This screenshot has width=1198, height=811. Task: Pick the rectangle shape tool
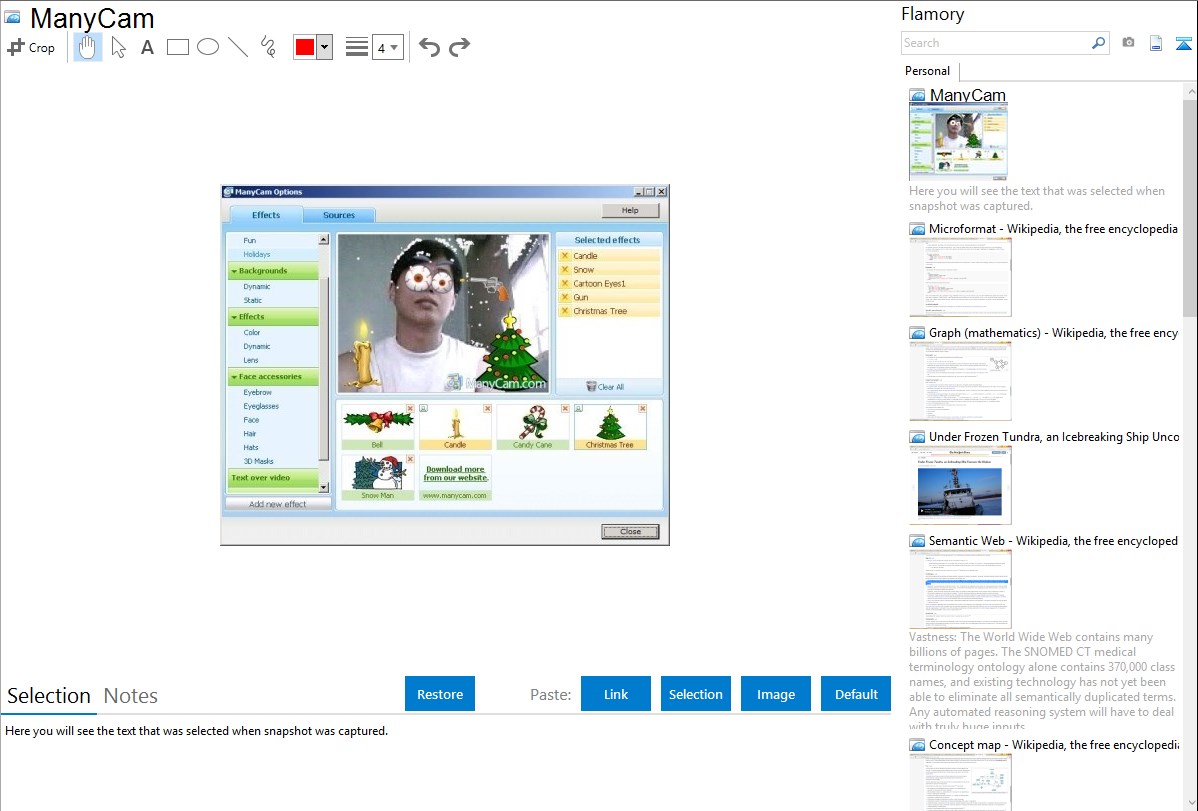tap(178, 47)
